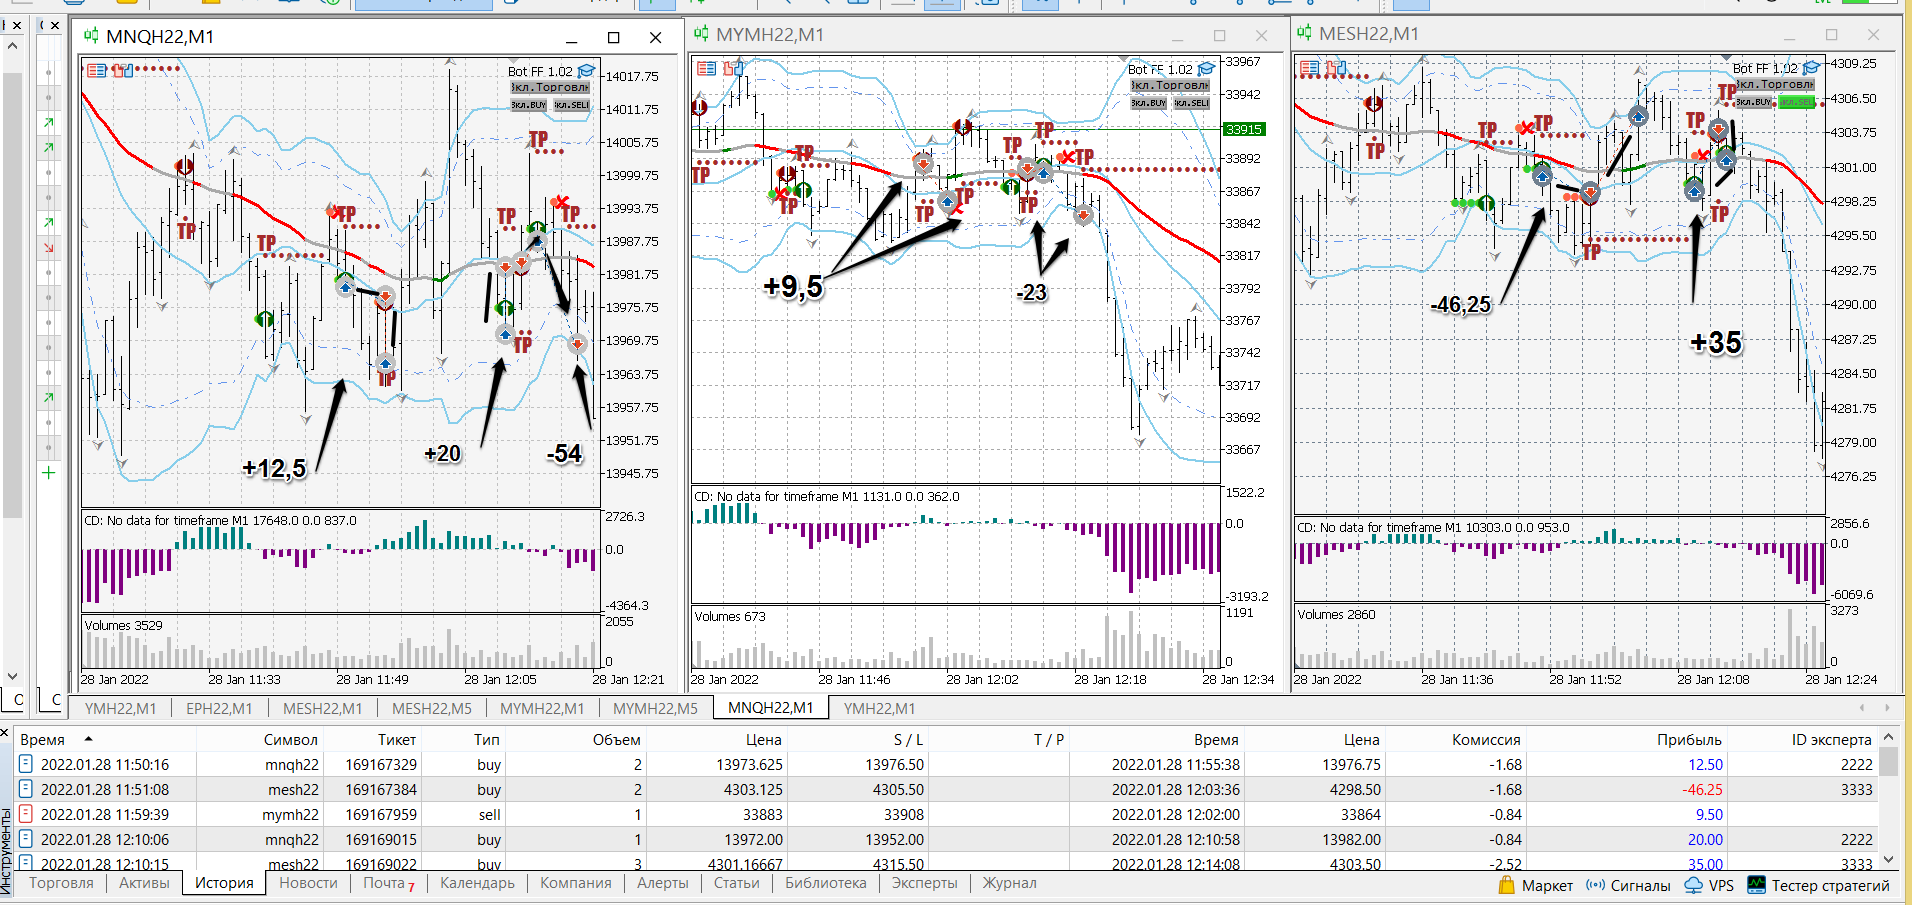Open the depth of market icon in MESH22 chart
This screenshot has height=905, width=1912.
pos(1336,68)
